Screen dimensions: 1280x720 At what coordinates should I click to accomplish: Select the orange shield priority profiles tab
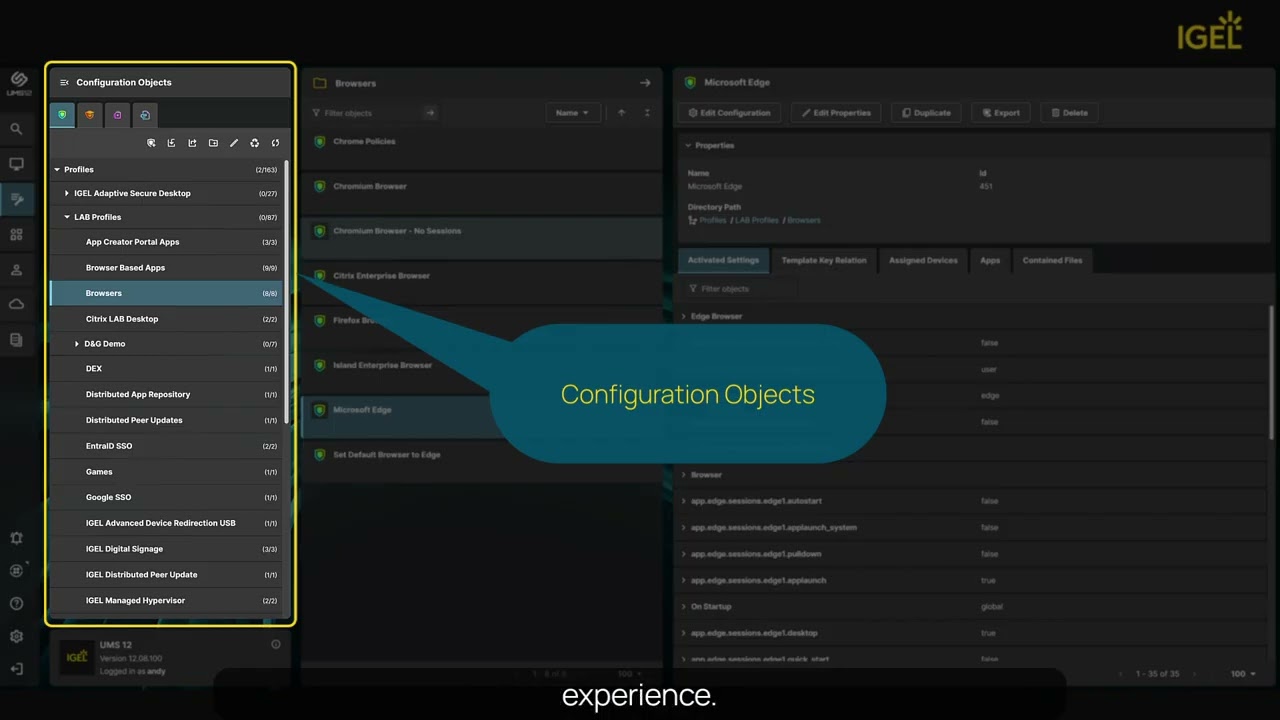90,115
